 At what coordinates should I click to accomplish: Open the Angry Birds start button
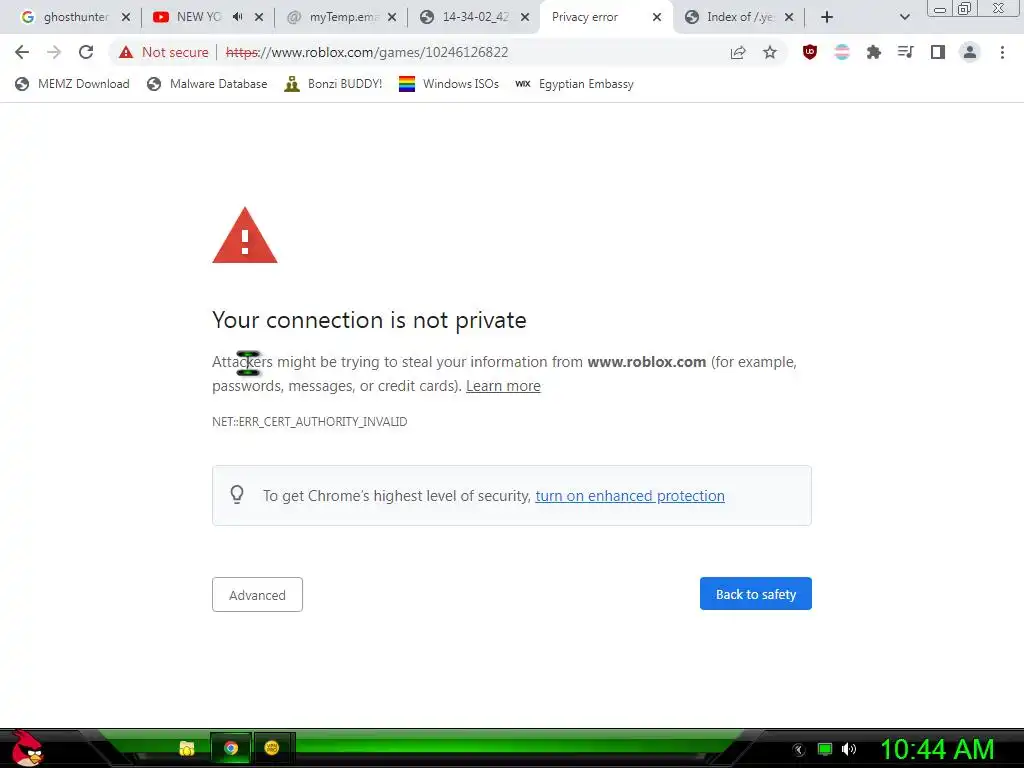click(x=26, y=749)
